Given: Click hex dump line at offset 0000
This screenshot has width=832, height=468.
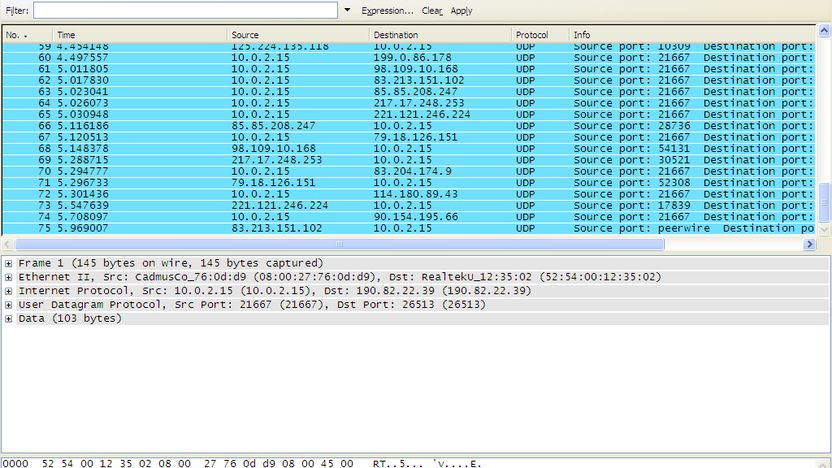Looking at the screenshot, I should [x=242, y=463].
